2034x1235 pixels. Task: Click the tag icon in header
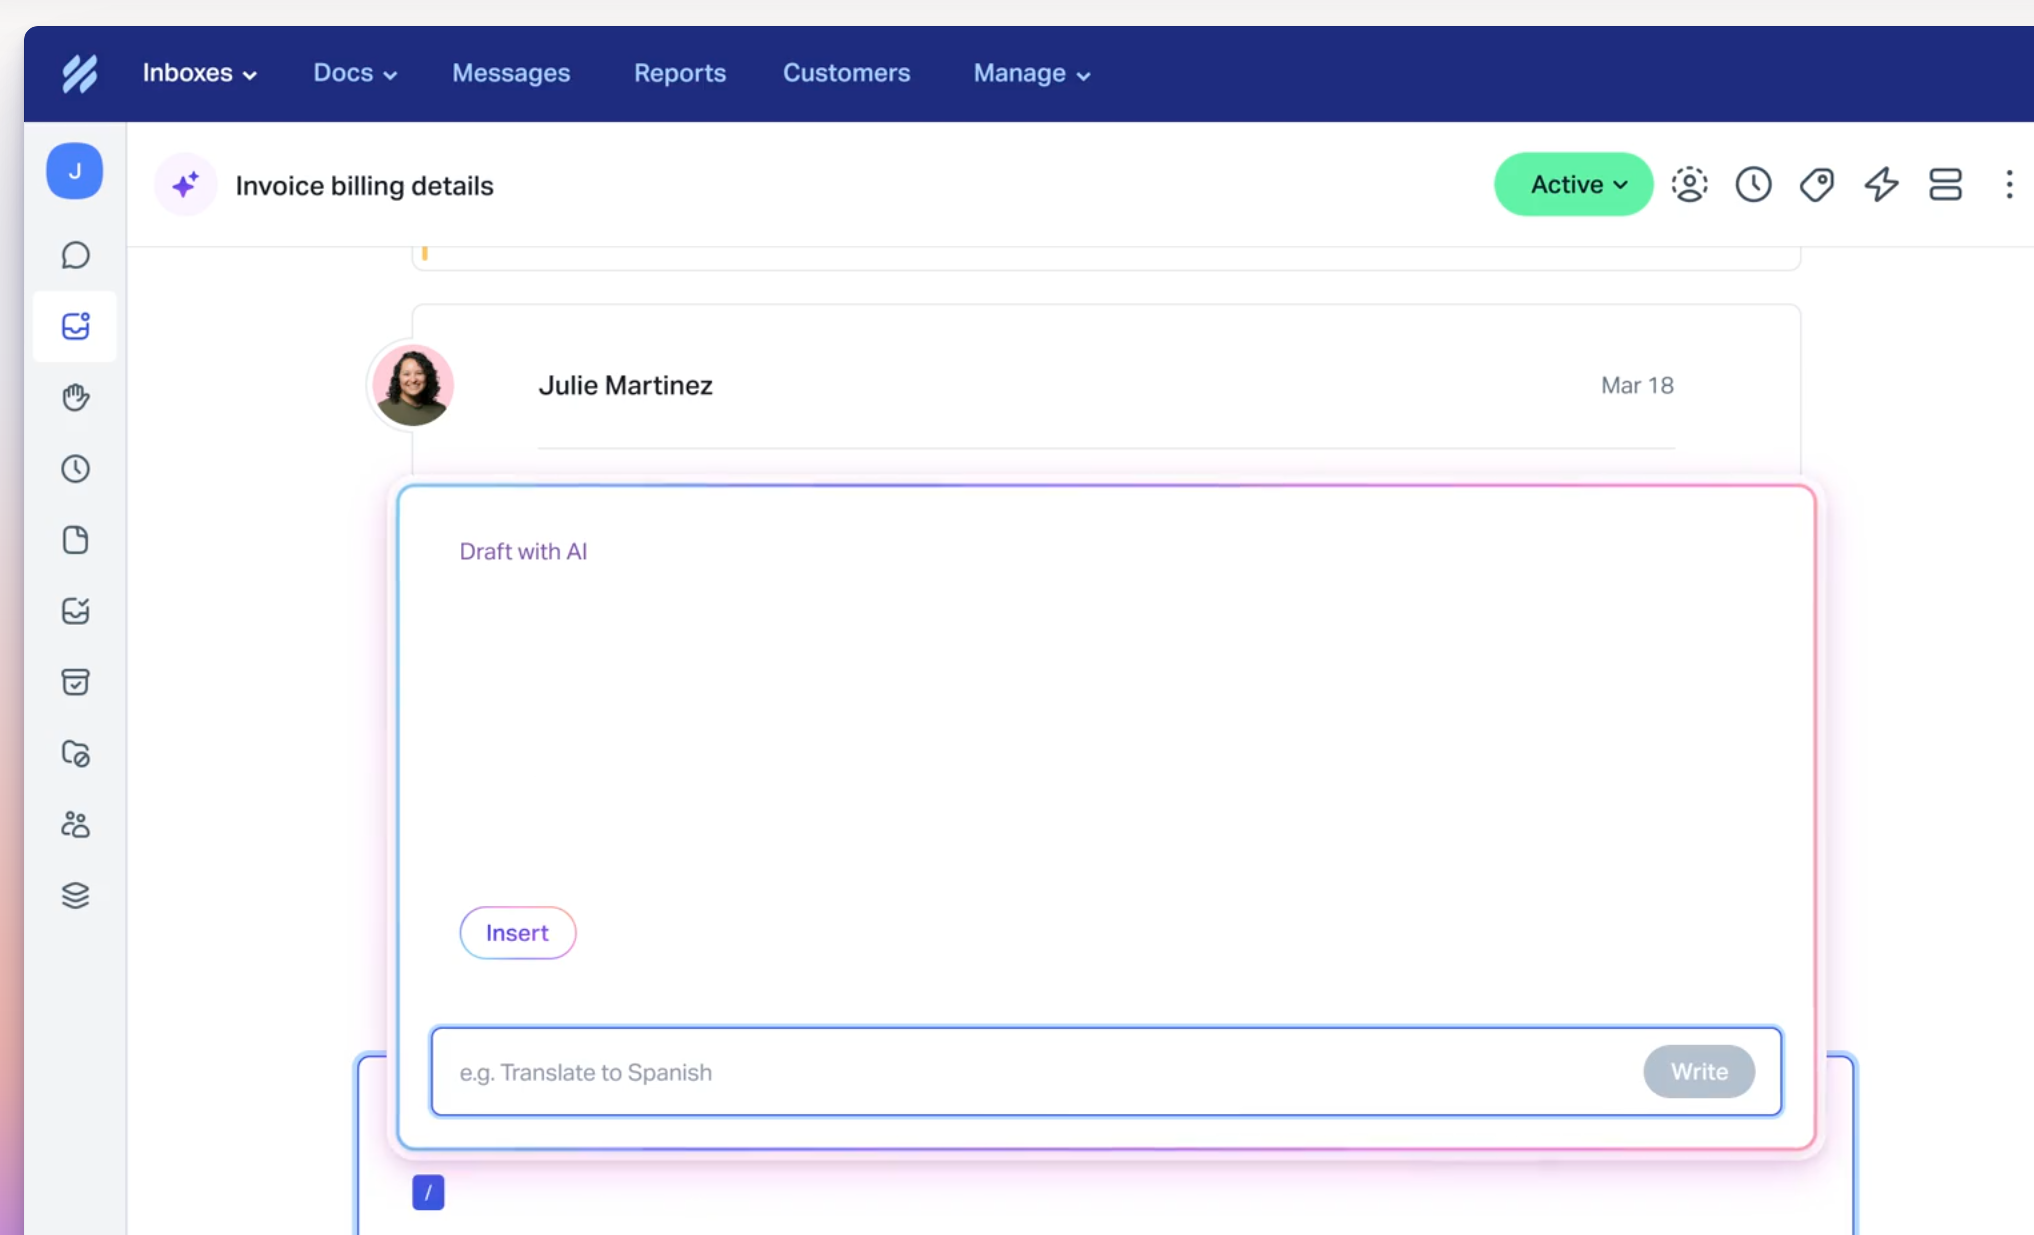point(1817,184)
